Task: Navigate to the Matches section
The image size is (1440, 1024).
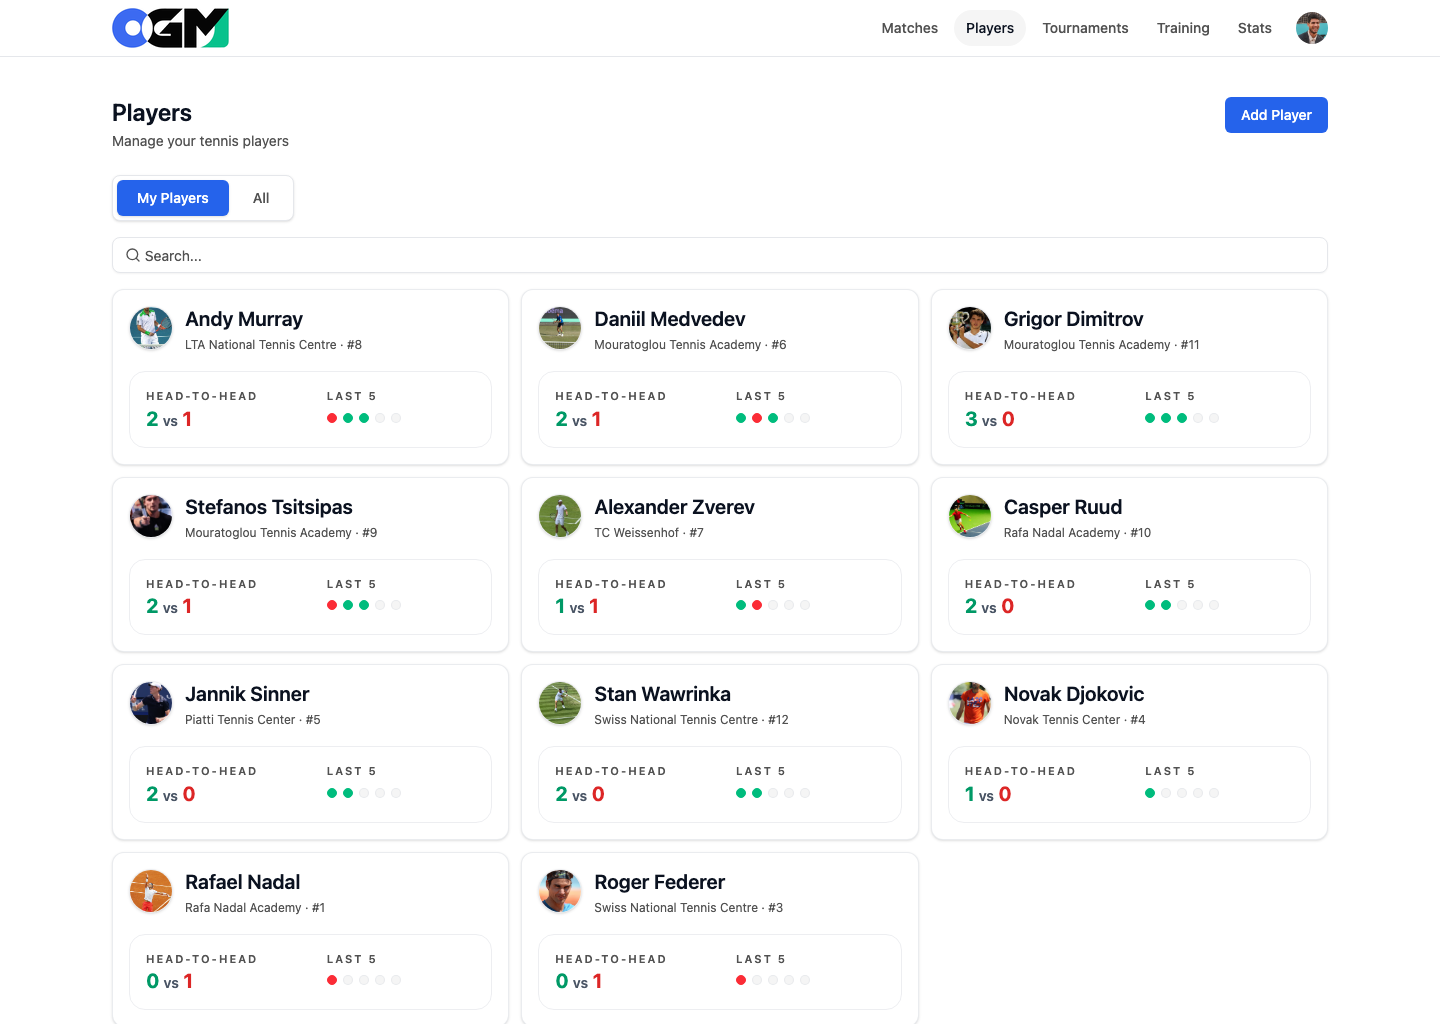Action: (909, 28)
